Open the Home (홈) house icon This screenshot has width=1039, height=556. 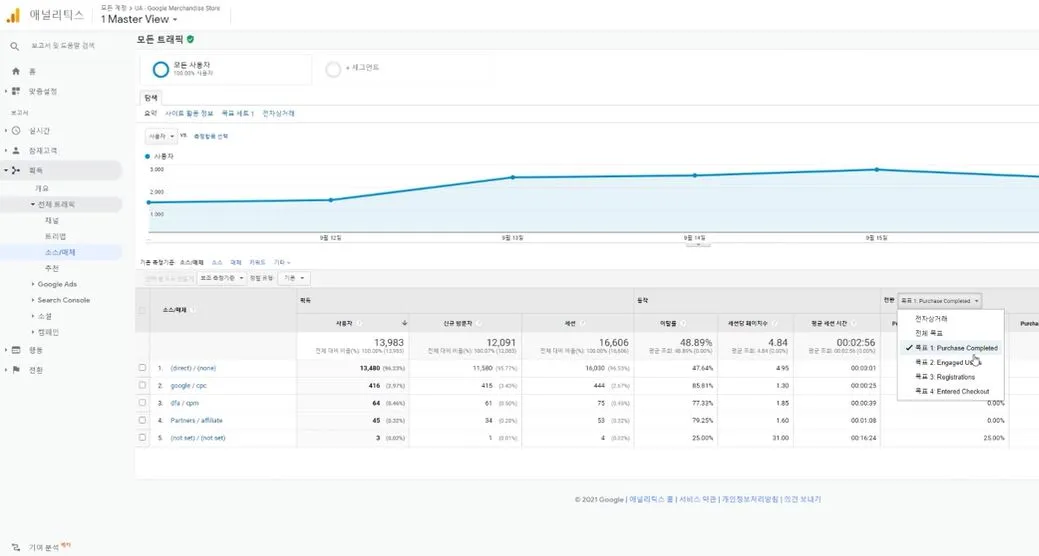(x=16, y=71)
